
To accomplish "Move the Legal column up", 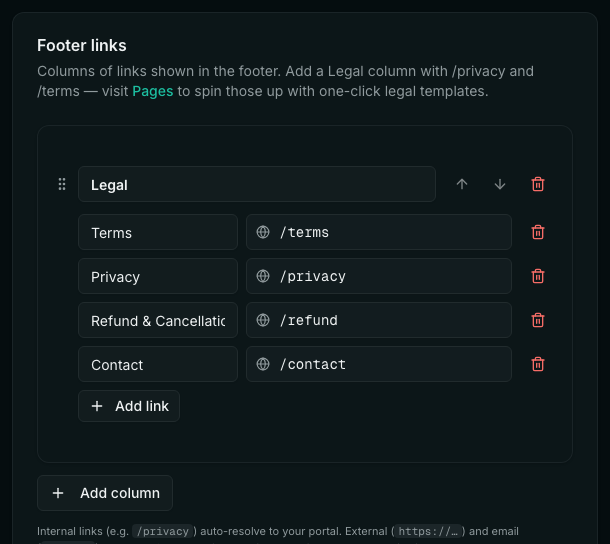I will 462,184.
